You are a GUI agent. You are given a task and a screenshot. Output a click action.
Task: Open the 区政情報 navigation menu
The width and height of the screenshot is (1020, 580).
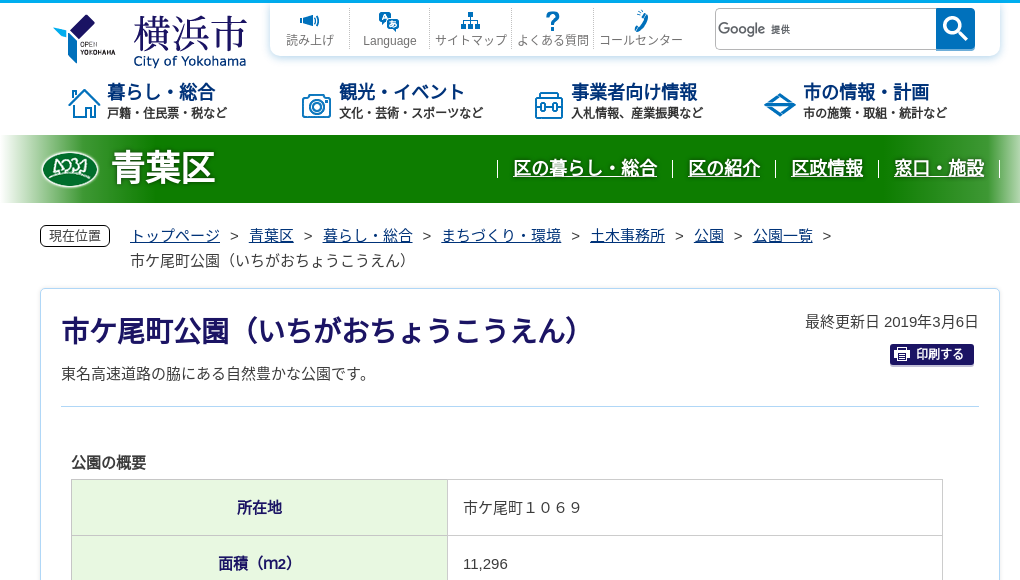[x=827, y=170]
